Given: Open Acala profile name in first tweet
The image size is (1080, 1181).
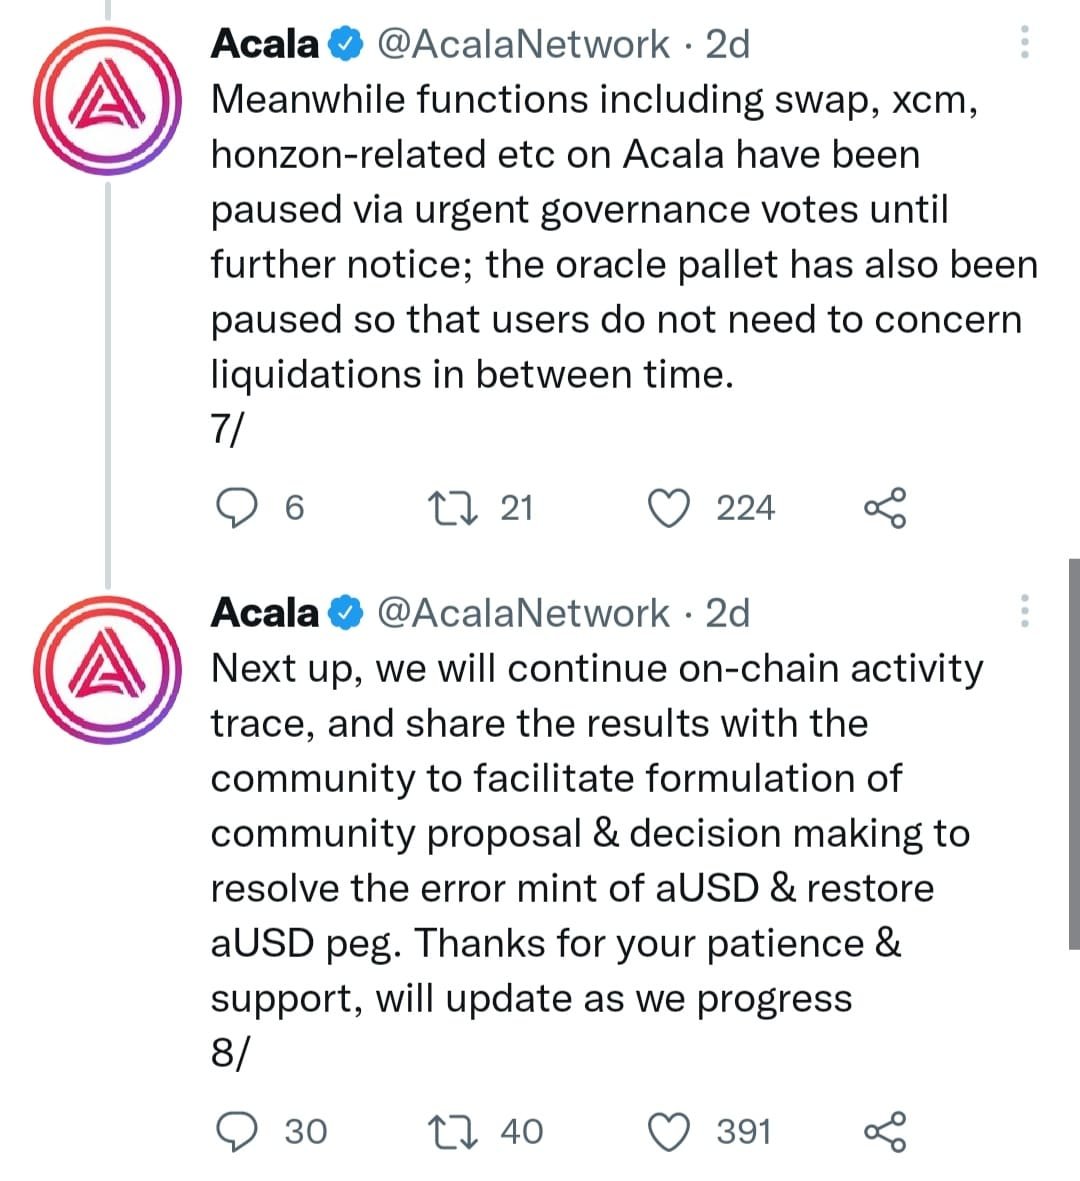Looking at the screenshot, I should click(x=265, y=44).
